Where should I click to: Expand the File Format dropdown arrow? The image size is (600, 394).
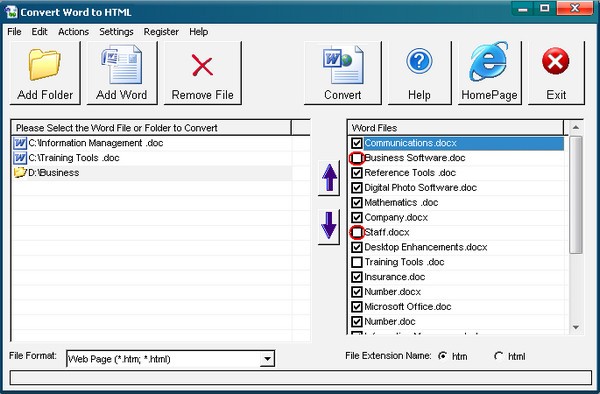pyautogui.click(x=267, y=359)
